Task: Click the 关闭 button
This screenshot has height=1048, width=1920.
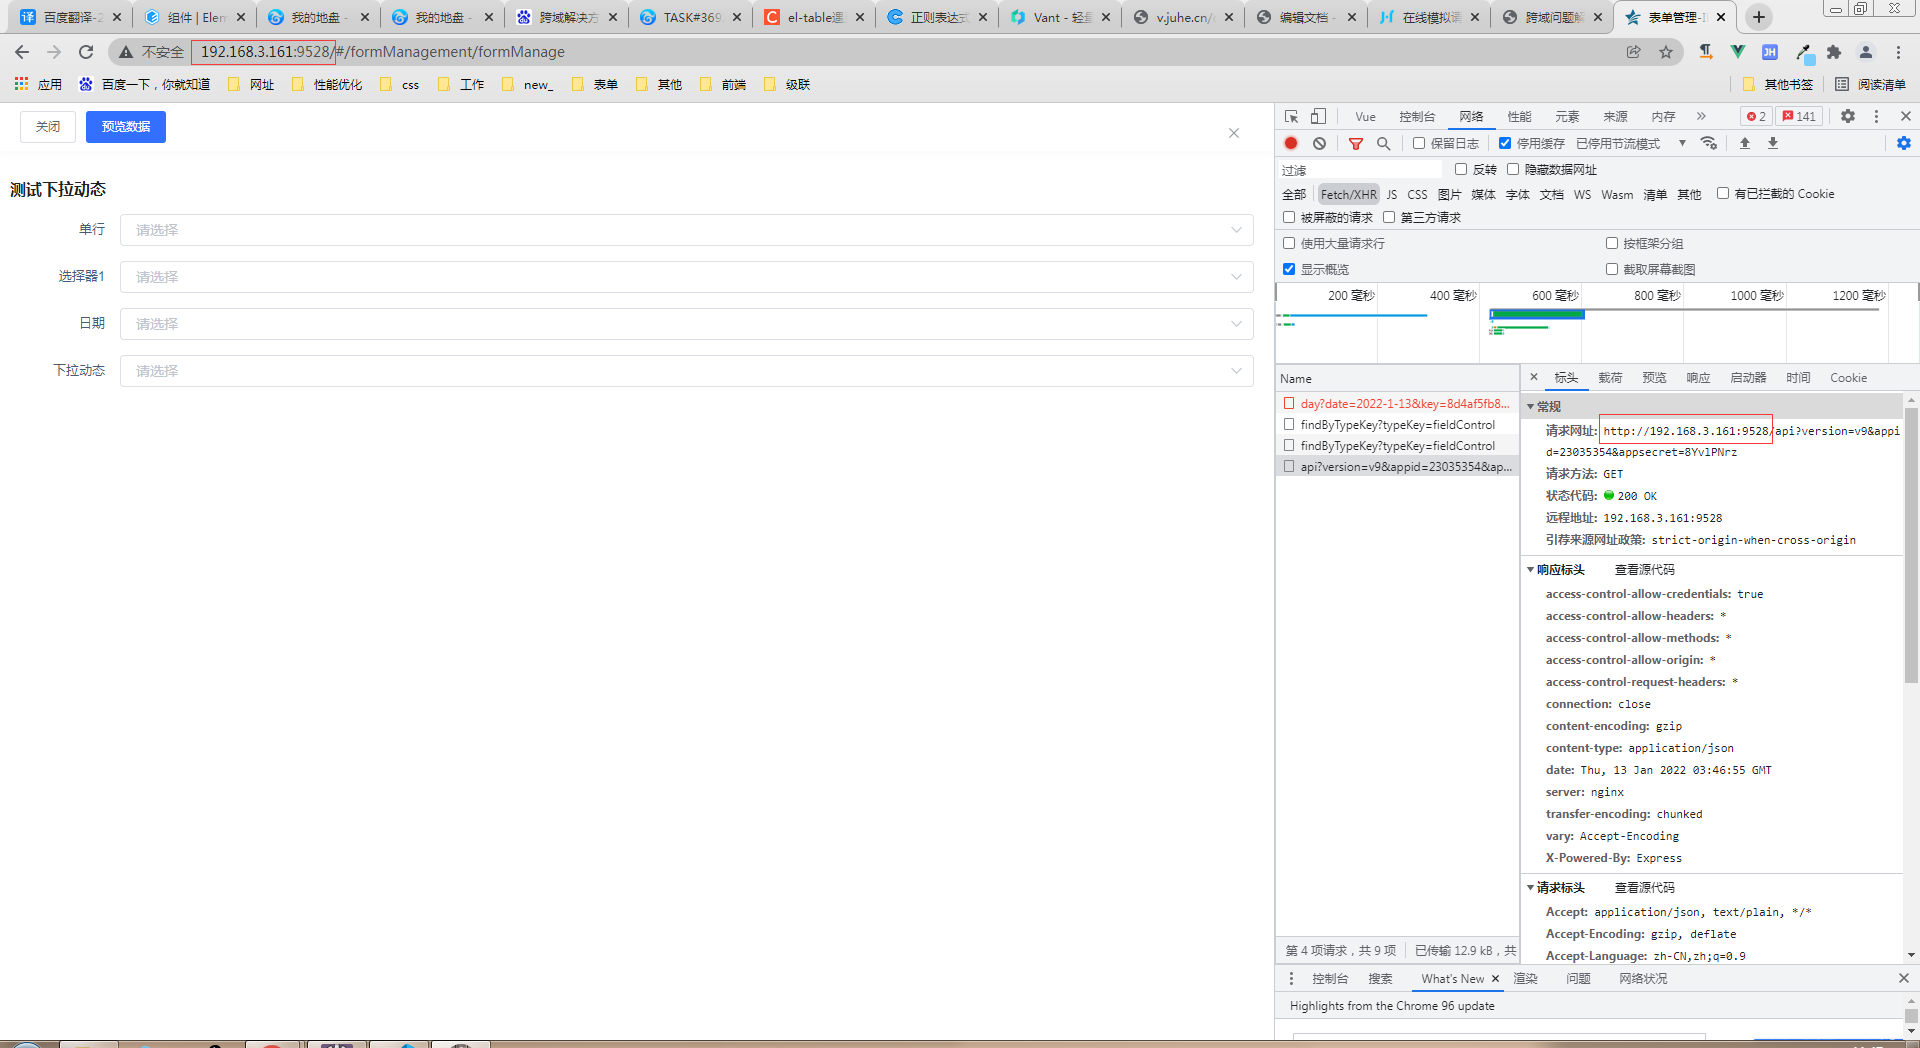Action: (48, 127)
